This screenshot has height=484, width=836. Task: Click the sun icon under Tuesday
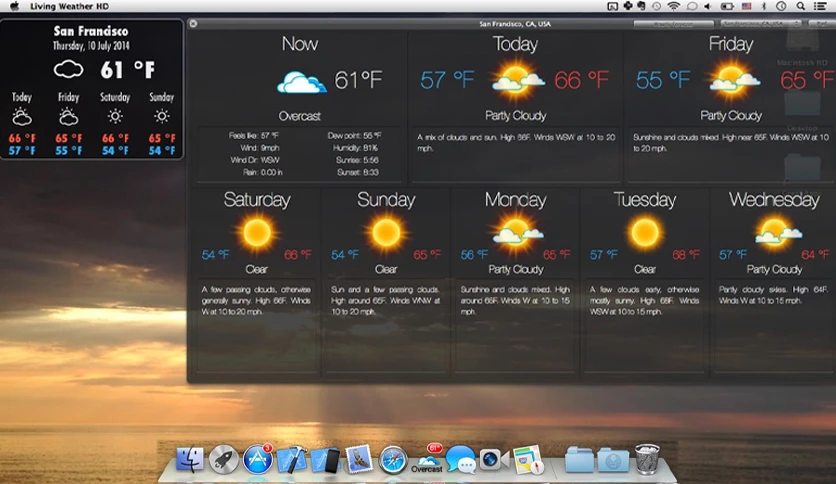[645, 233]
